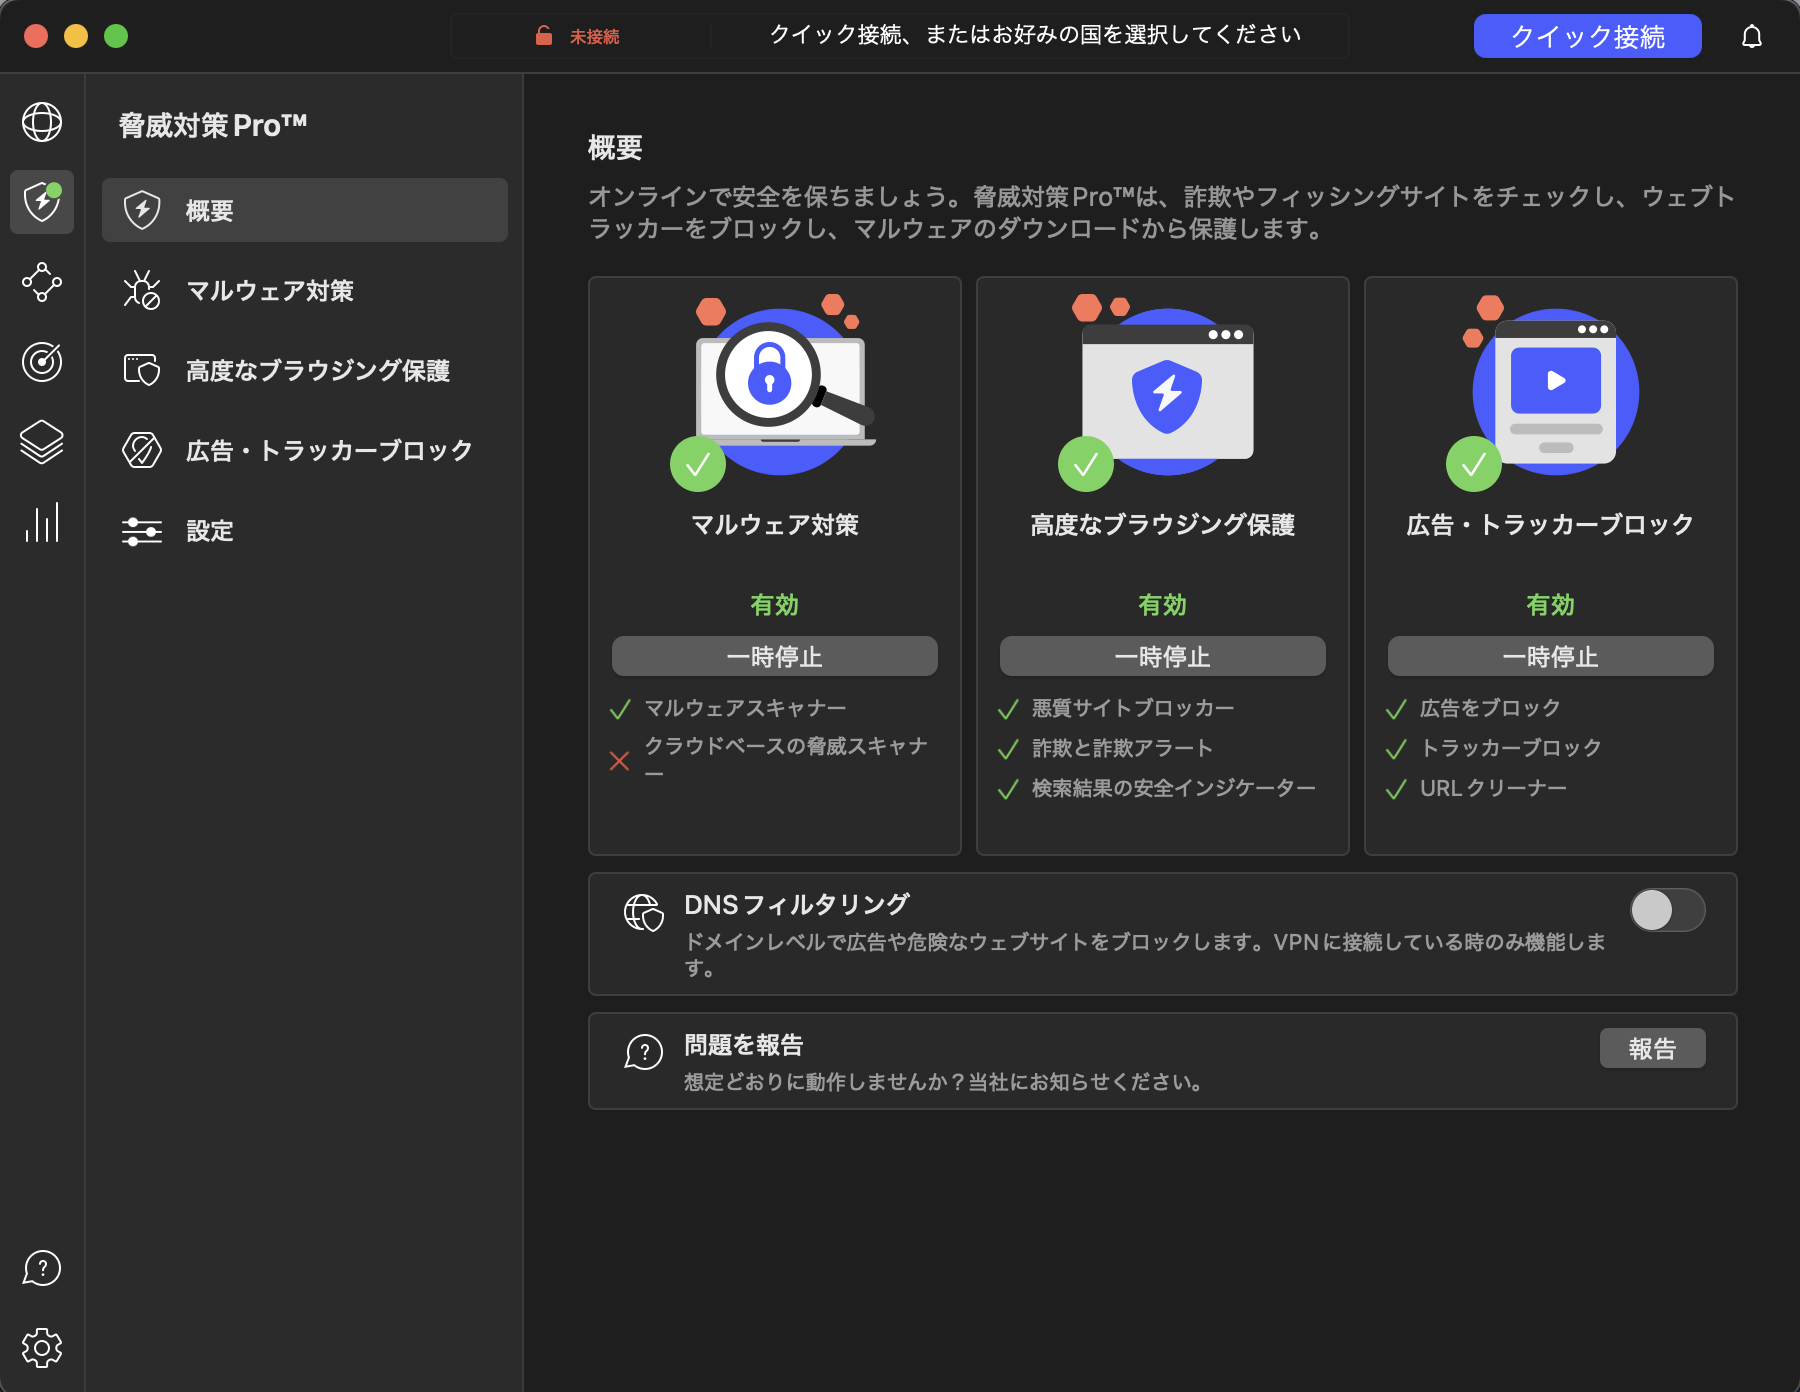Image resolution: width=1800 pixels, height=1392 pixels.
Task: Click the DNS フィルタリング title text
Action: point(797,905)
